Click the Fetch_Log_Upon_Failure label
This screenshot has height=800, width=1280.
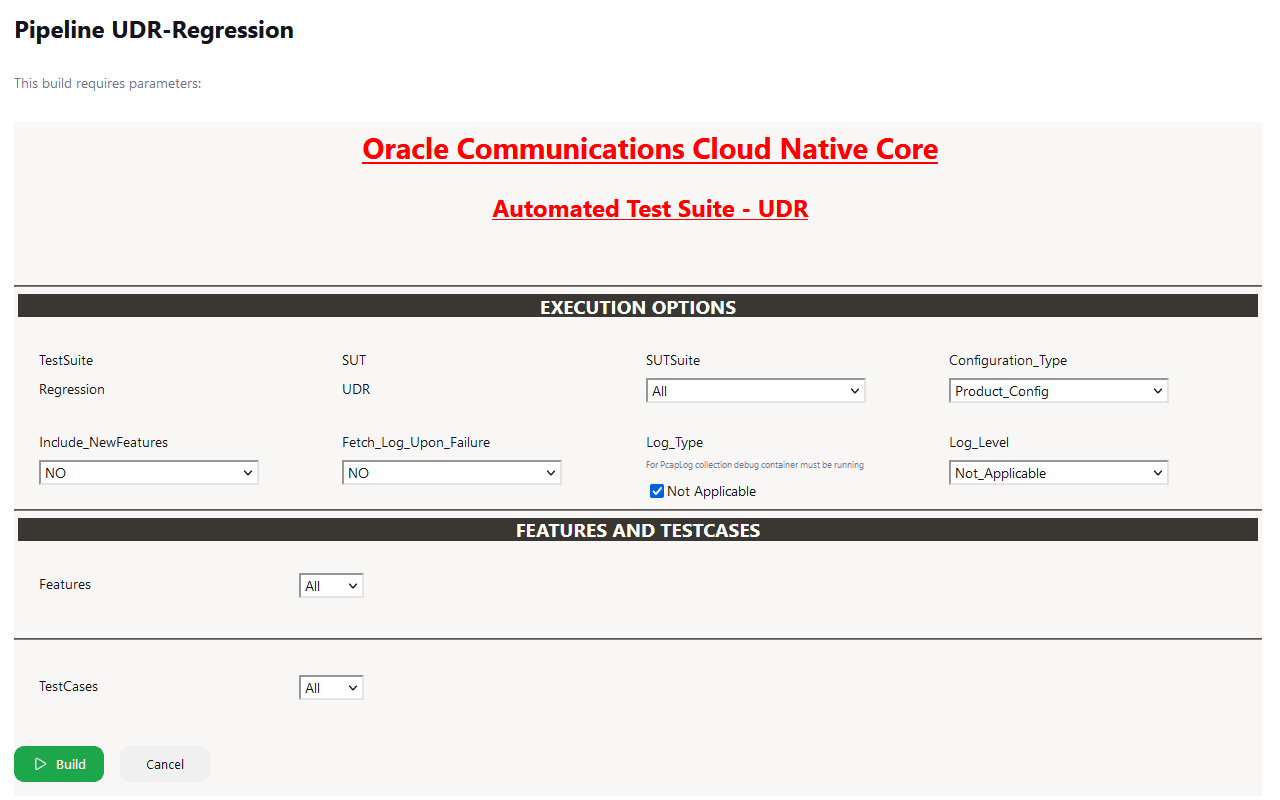(416, 442)
